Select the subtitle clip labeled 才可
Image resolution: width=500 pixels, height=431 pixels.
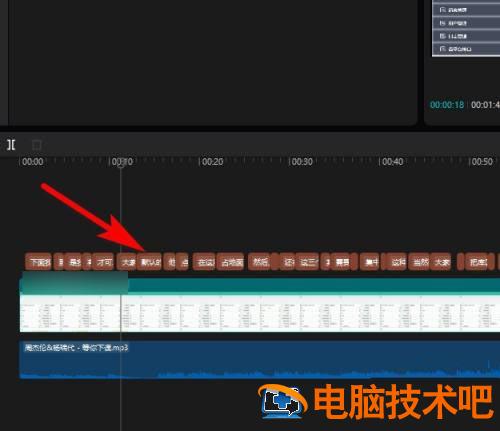(x=104, y=262)
